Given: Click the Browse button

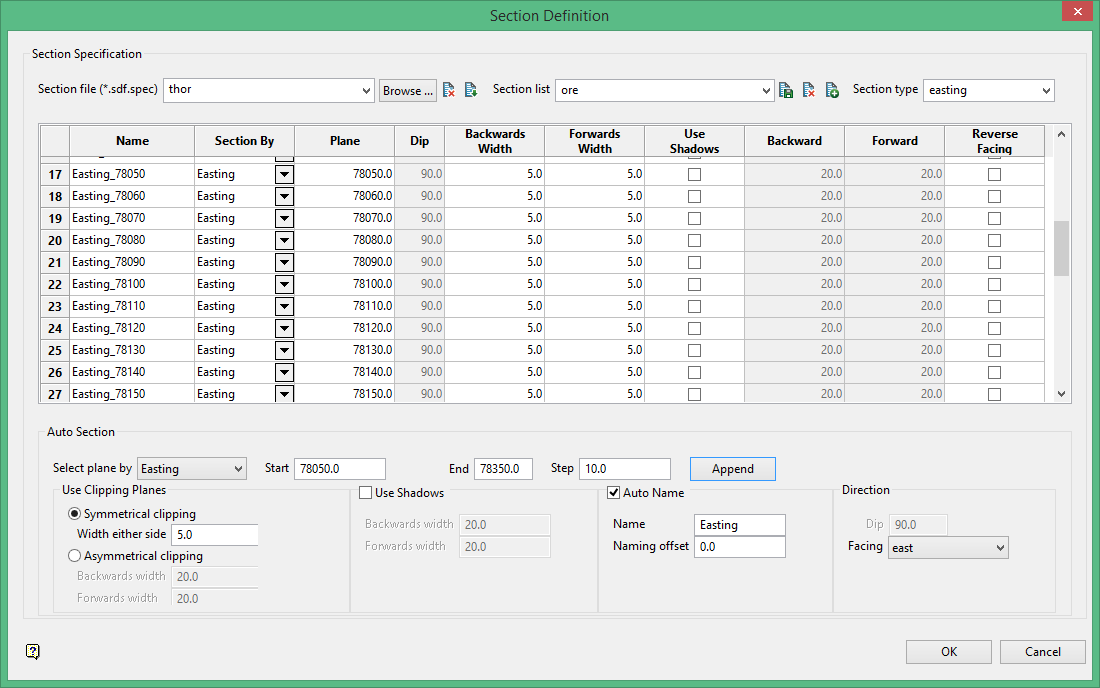Looking at the screenshot, I should (408, 90).
